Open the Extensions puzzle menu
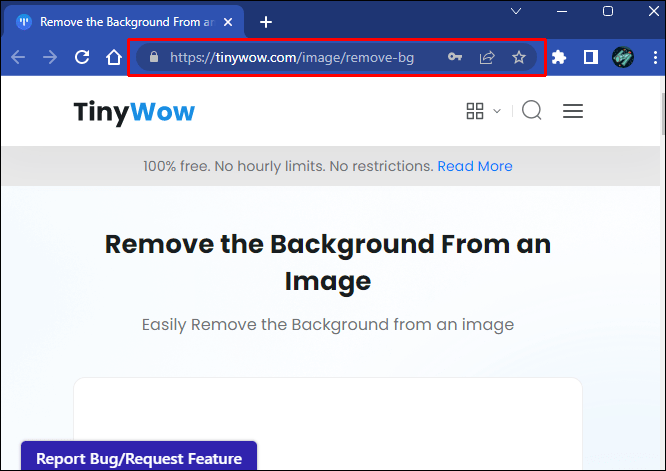This screenshot has width=666, height=471. click(x=559, y=57)
